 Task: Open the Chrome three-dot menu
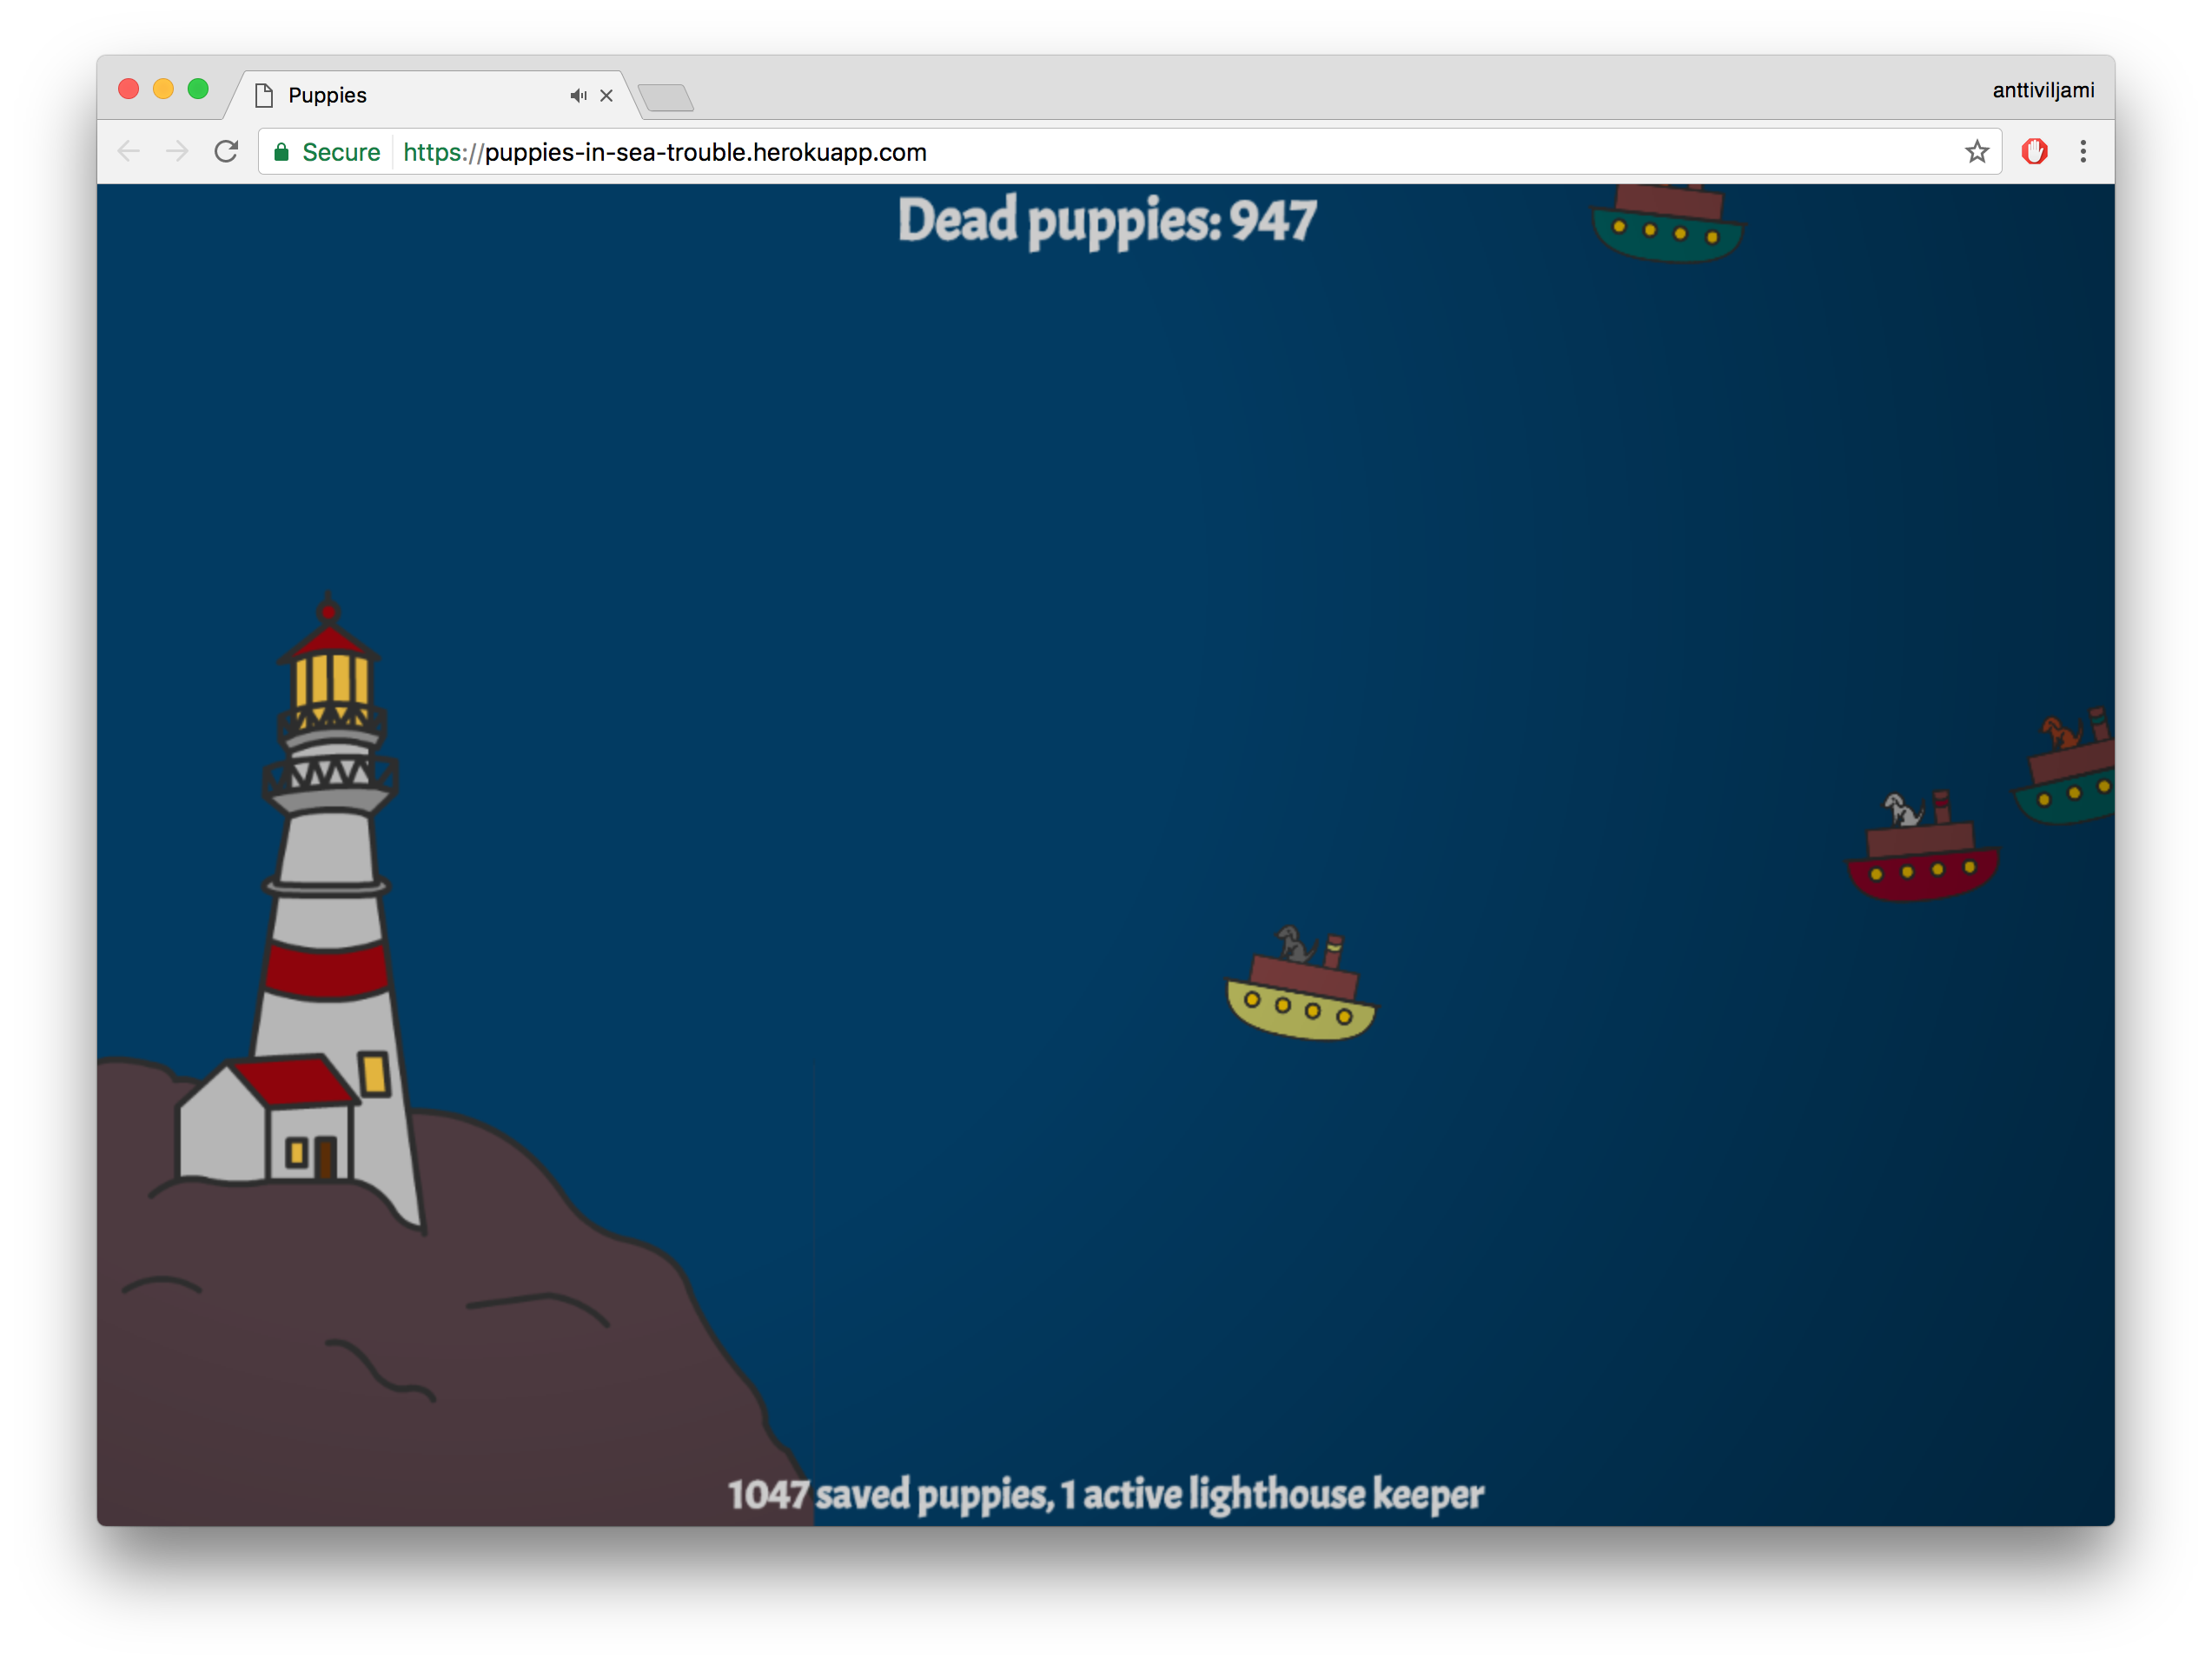2083,152
